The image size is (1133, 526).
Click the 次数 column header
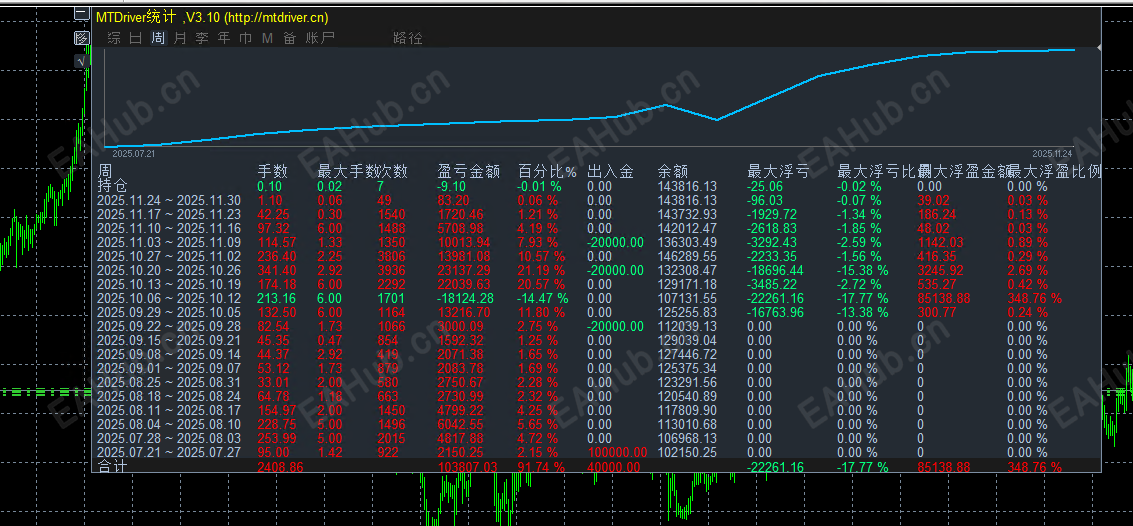pyautogui.click(x=393, y=172)
